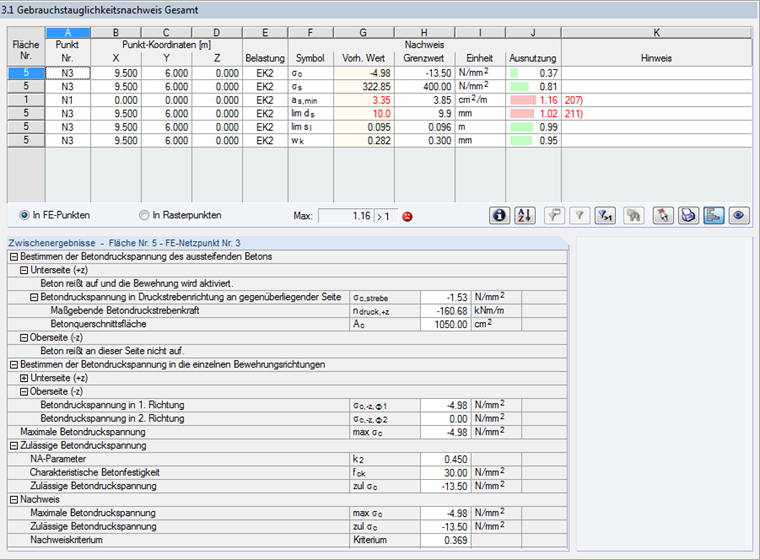Screen dimensions: 760x560
Task: Click the 'Hinweis' column header
Action: (657, 58)
